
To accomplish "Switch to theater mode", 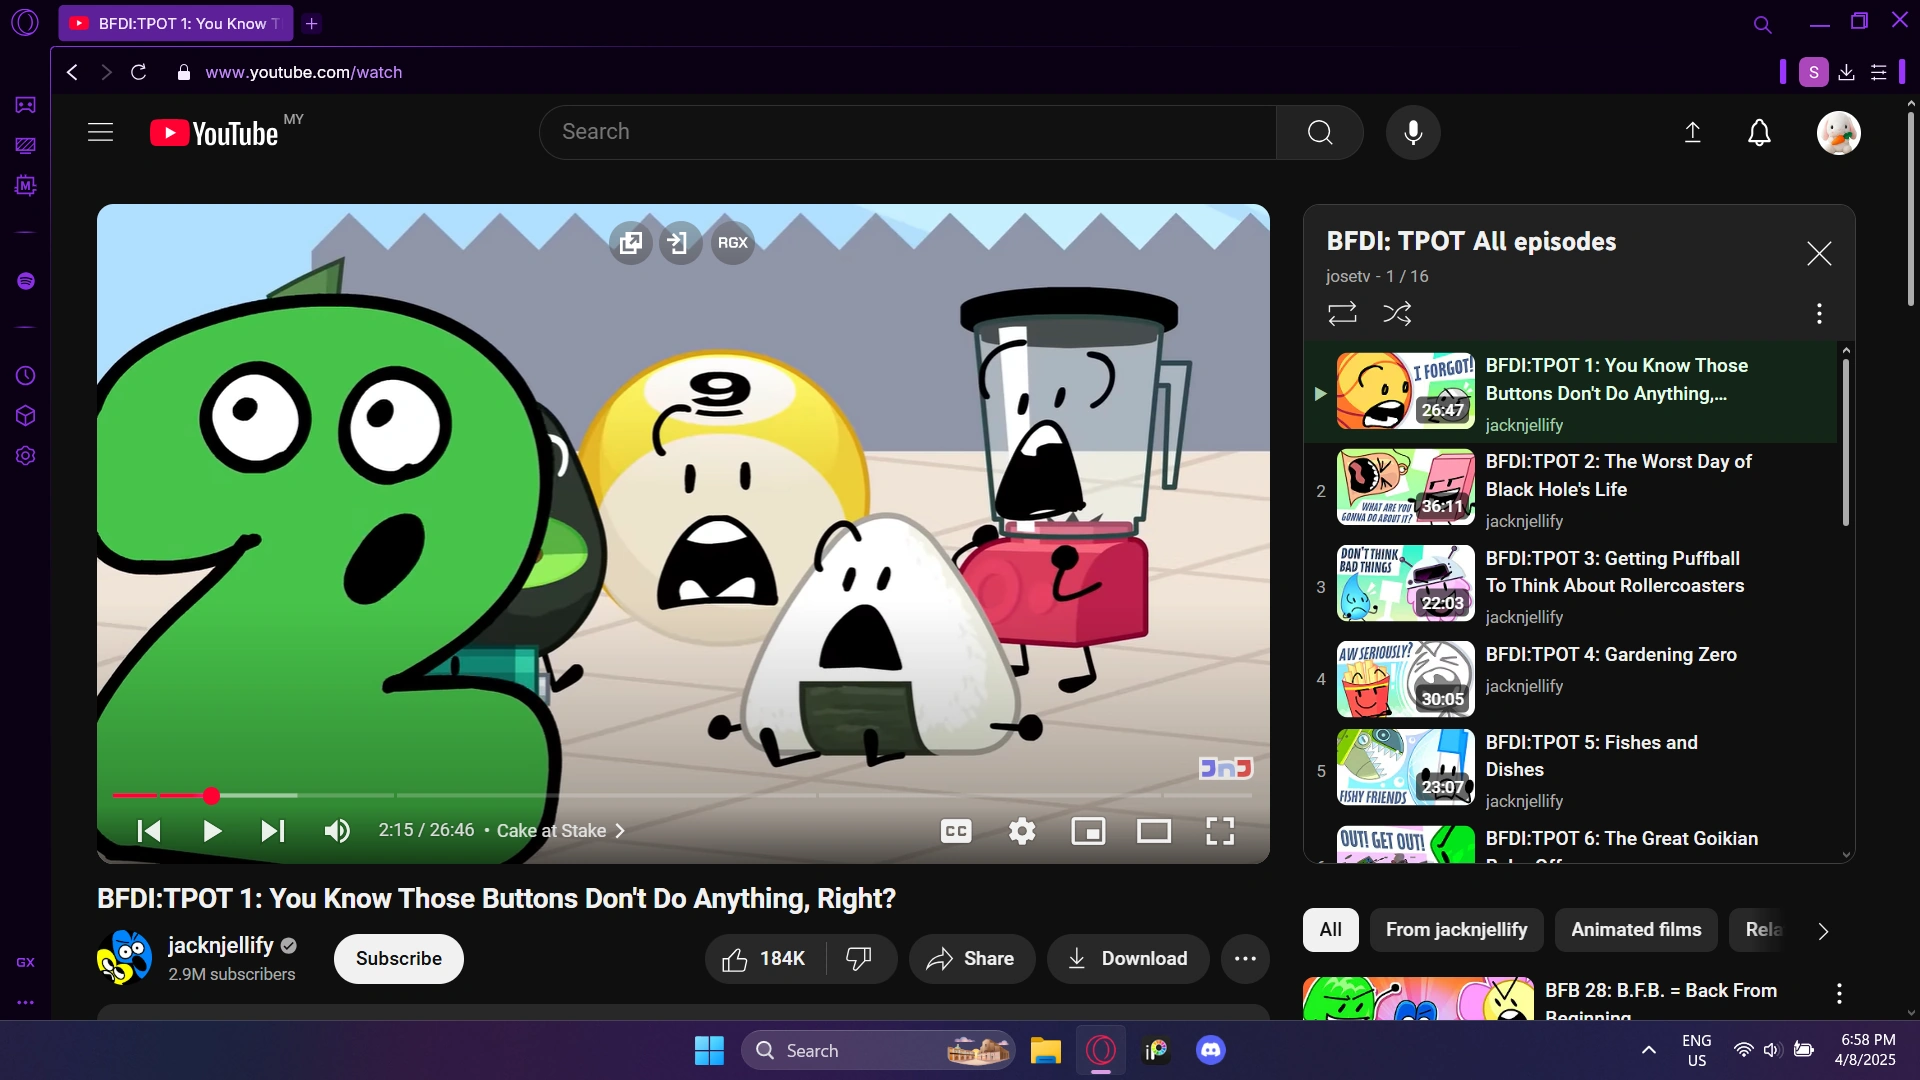I will coord(1154,831).
